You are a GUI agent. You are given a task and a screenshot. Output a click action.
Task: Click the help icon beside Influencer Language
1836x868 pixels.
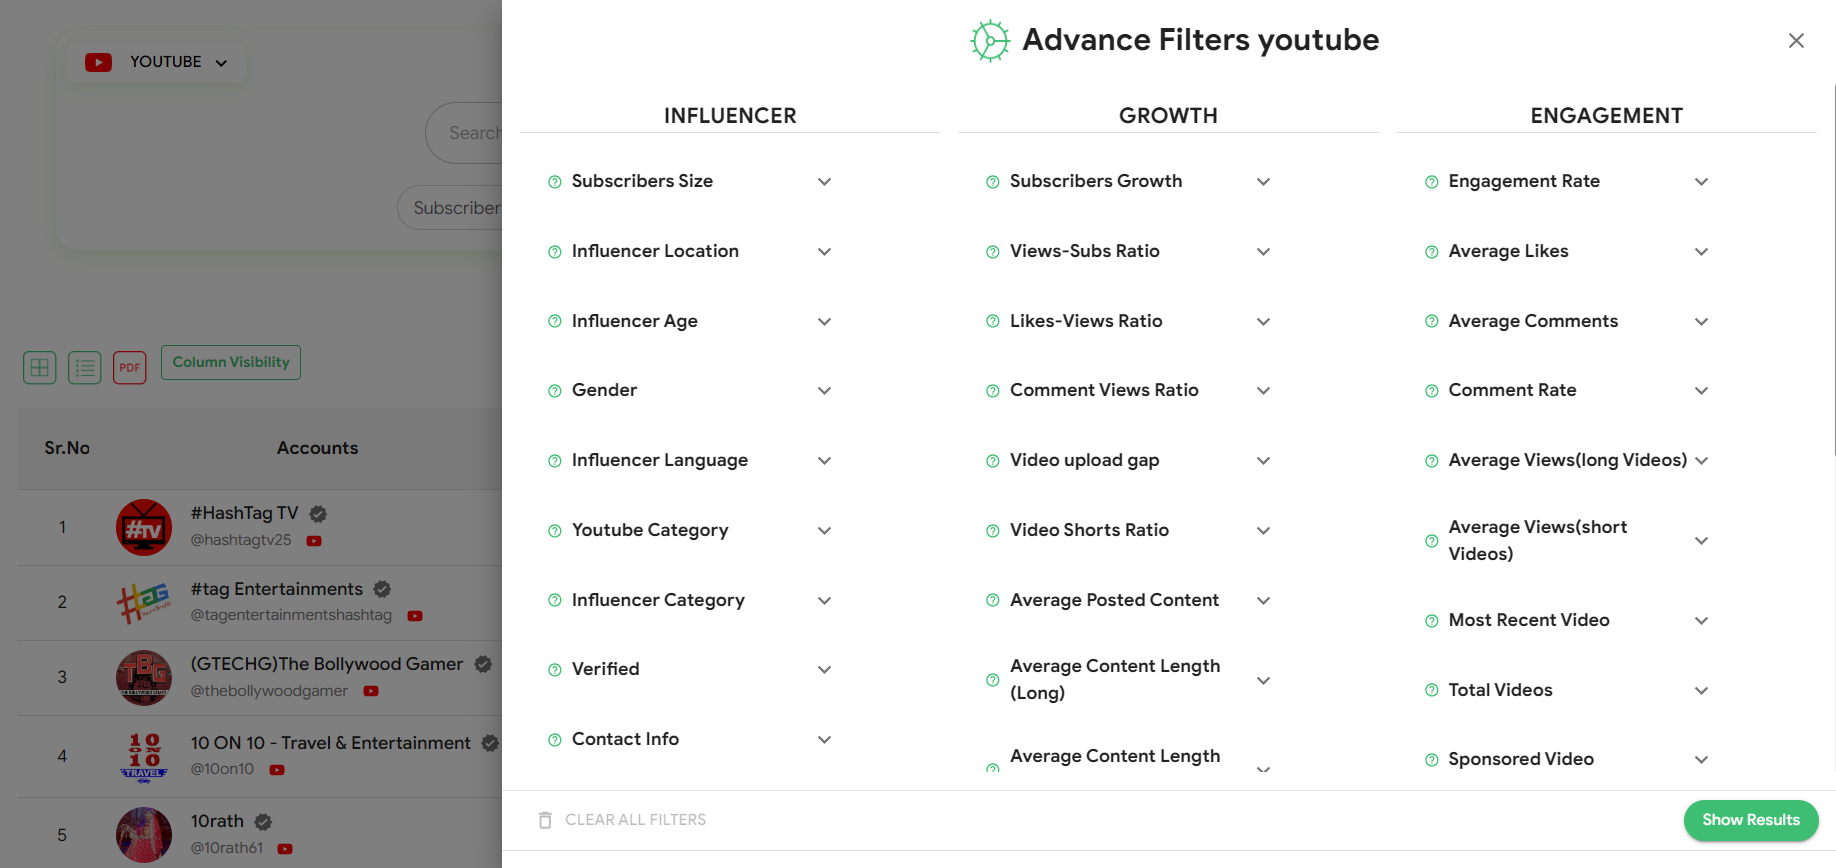554,461
